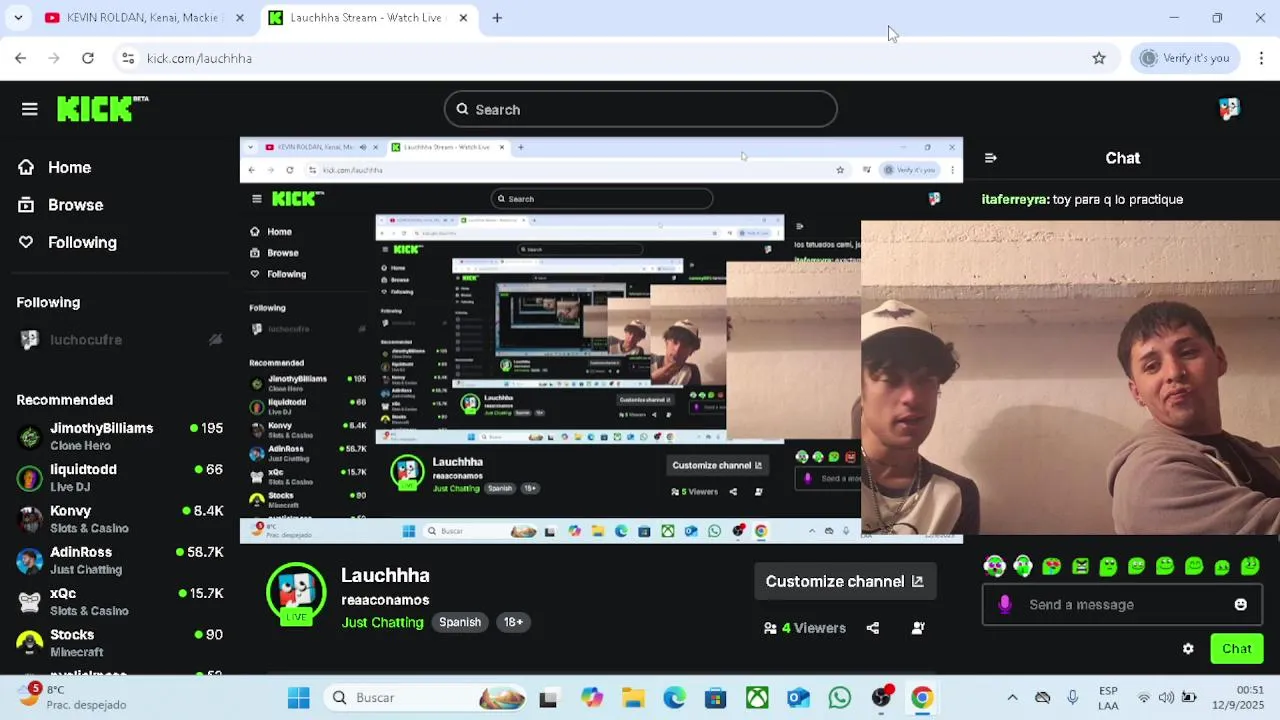Open OBS Studio from taskbar
This screenshot has height=720, width=1280.
pos(881,697)
